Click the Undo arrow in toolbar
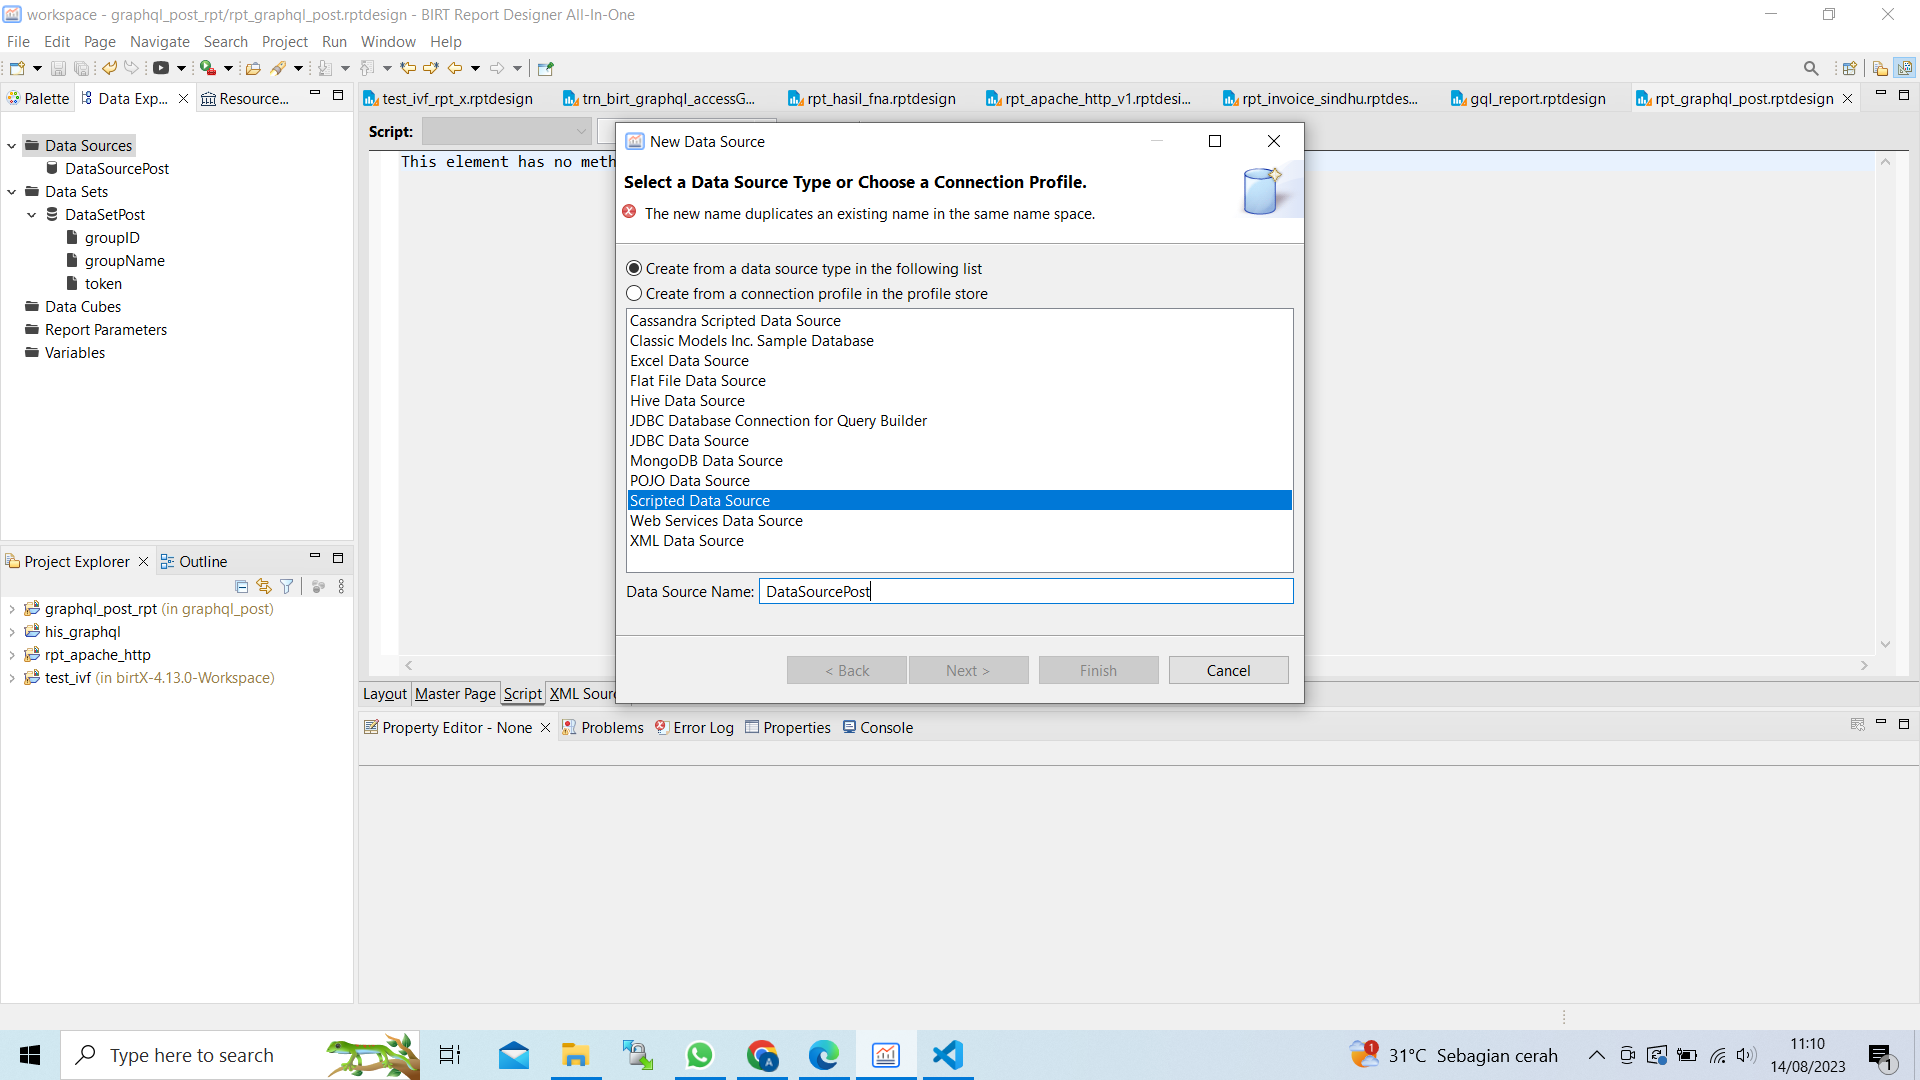 point(109,68)
